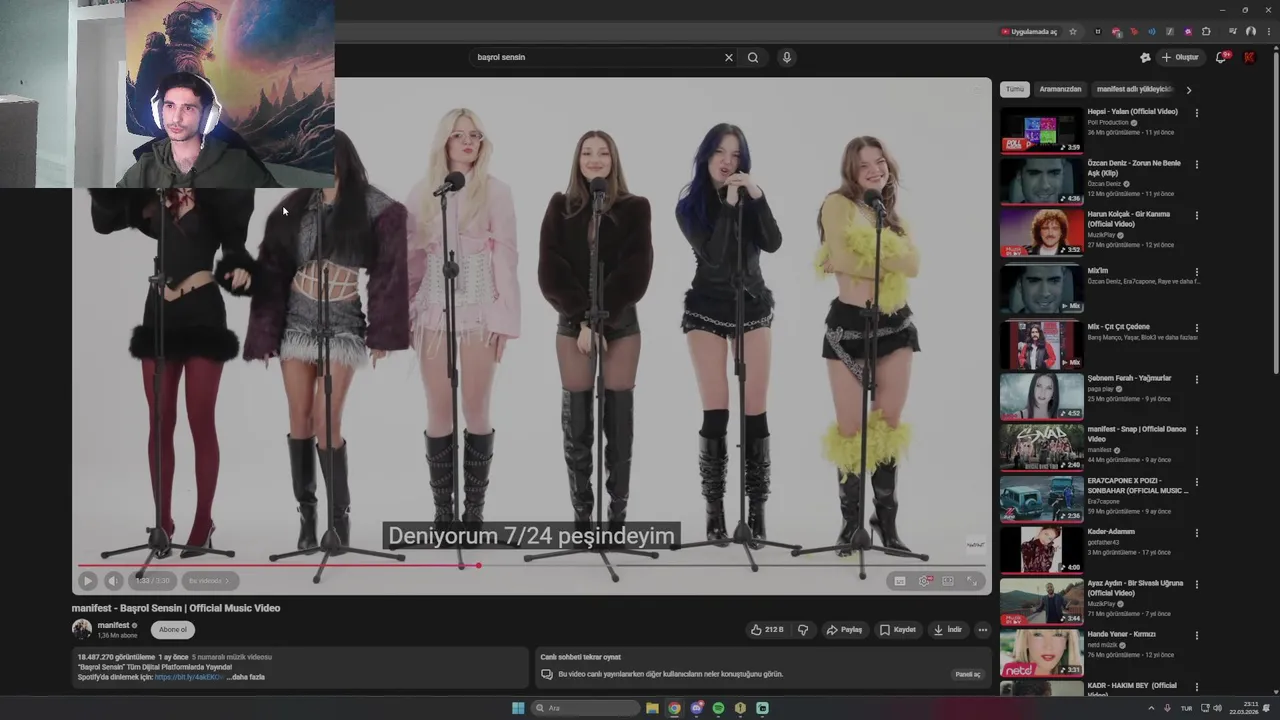The height and width of the screenshot is (720, 1280).
Task: Open 'Hepsi - Yalan' video thumbnail
Action: pyautogui.click(x=1041, y=130)
